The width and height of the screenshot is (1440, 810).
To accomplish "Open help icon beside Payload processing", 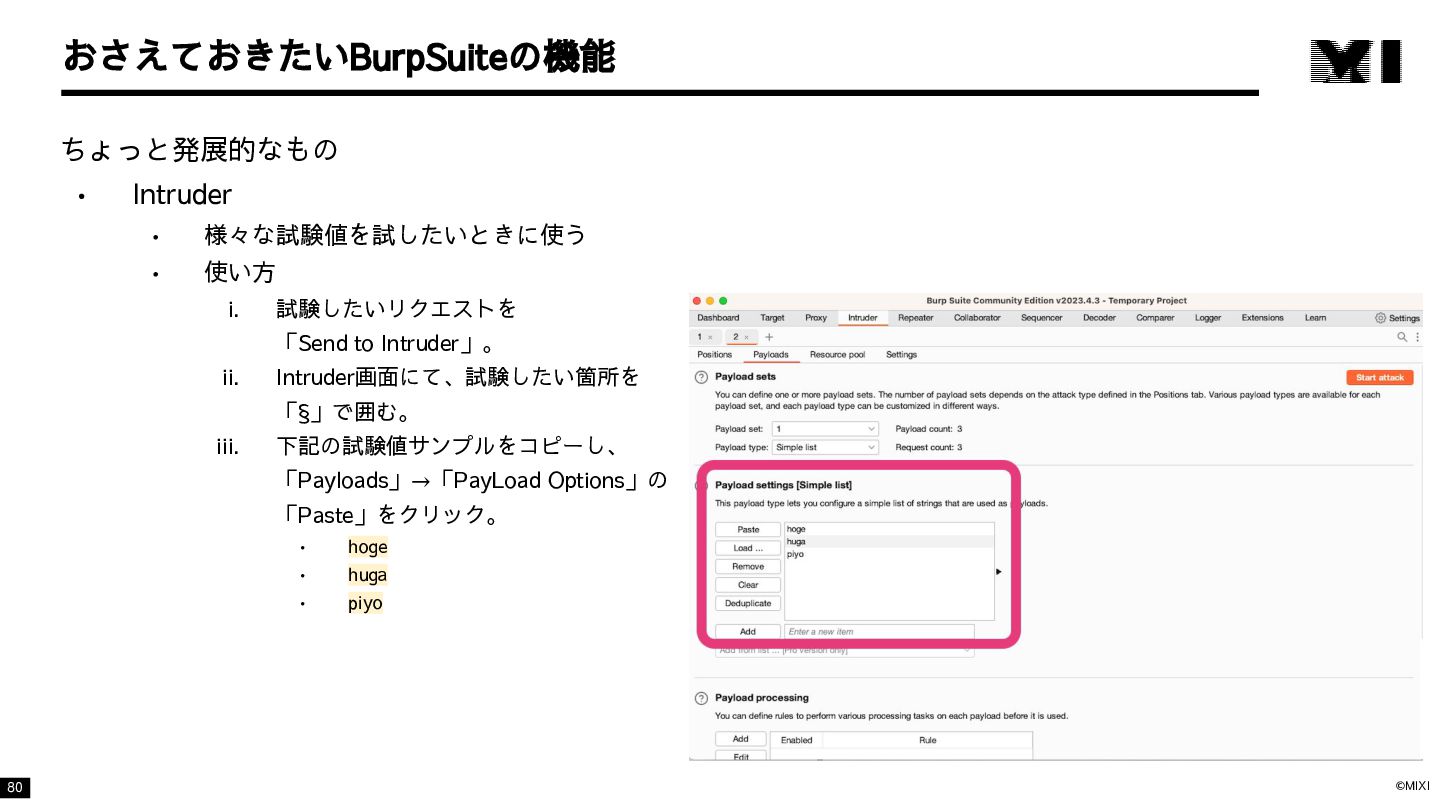I will 701,698.
